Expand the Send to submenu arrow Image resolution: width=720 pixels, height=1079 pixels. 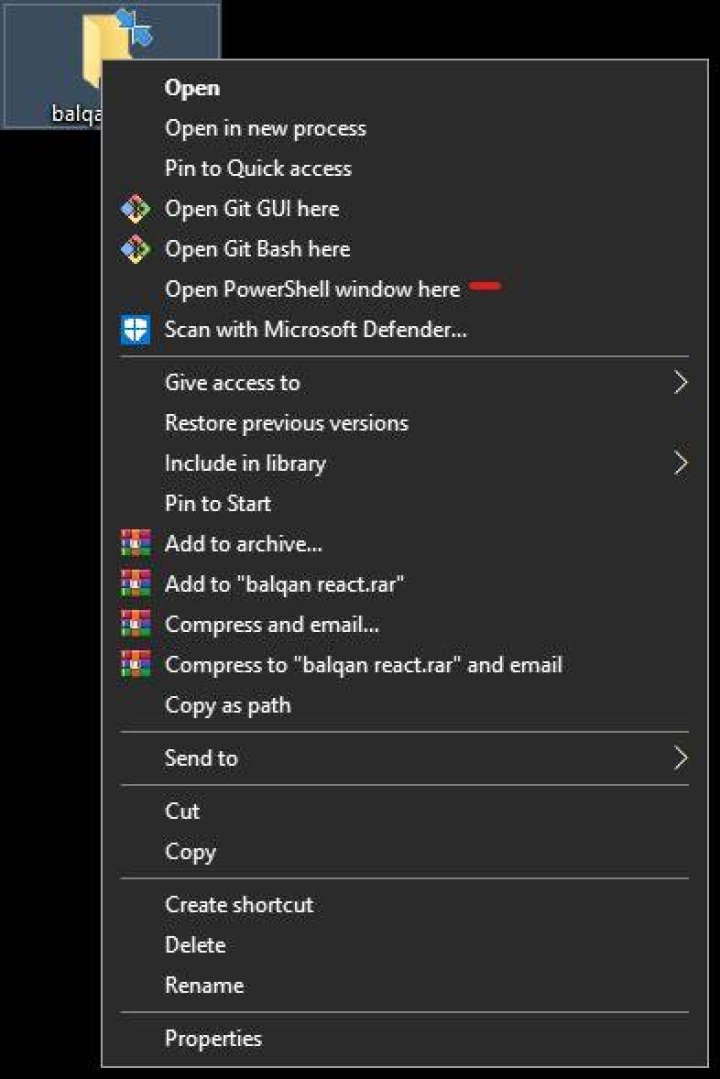[680, 758]
